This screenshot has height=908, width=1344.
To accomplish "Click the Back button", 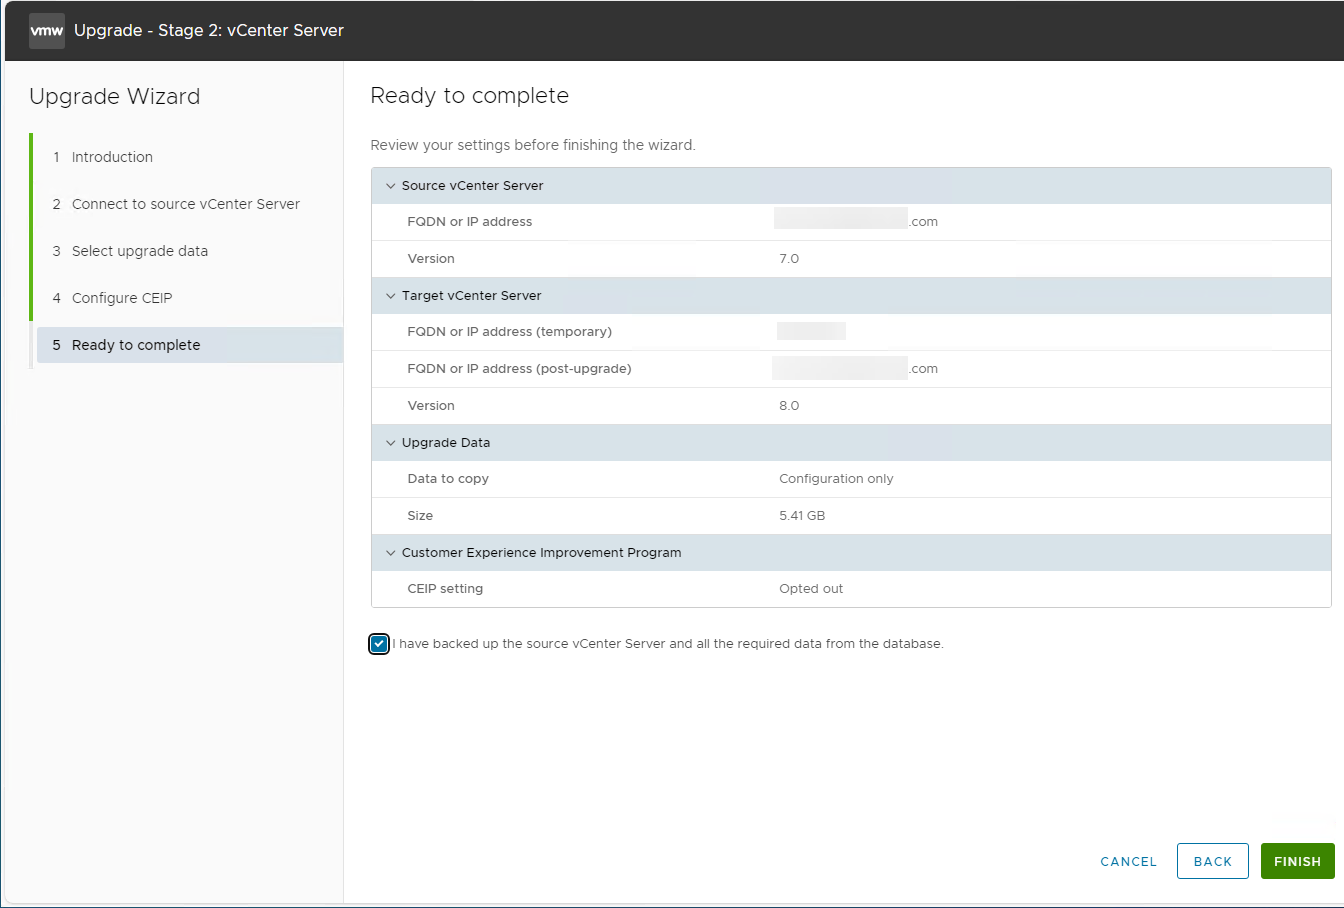I will click(x=1212, y=861).
